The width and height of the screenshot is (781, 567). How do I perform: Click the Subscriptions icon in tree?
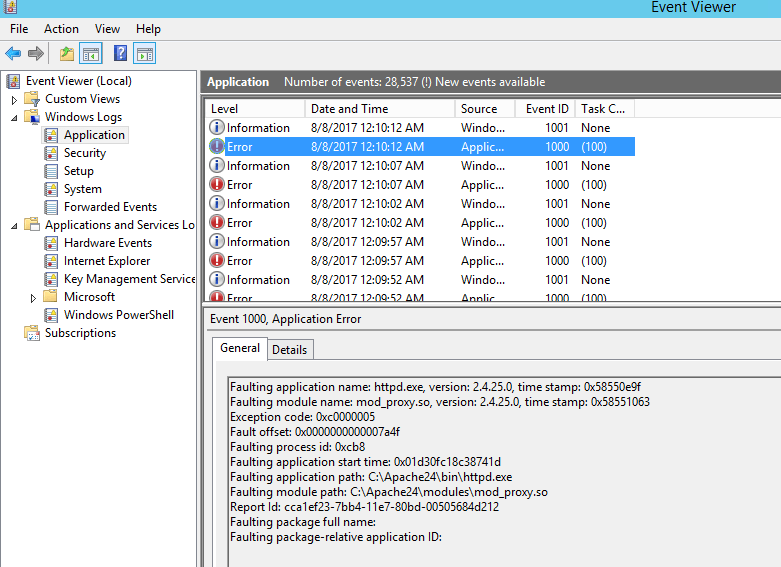[x=33, y=333]
